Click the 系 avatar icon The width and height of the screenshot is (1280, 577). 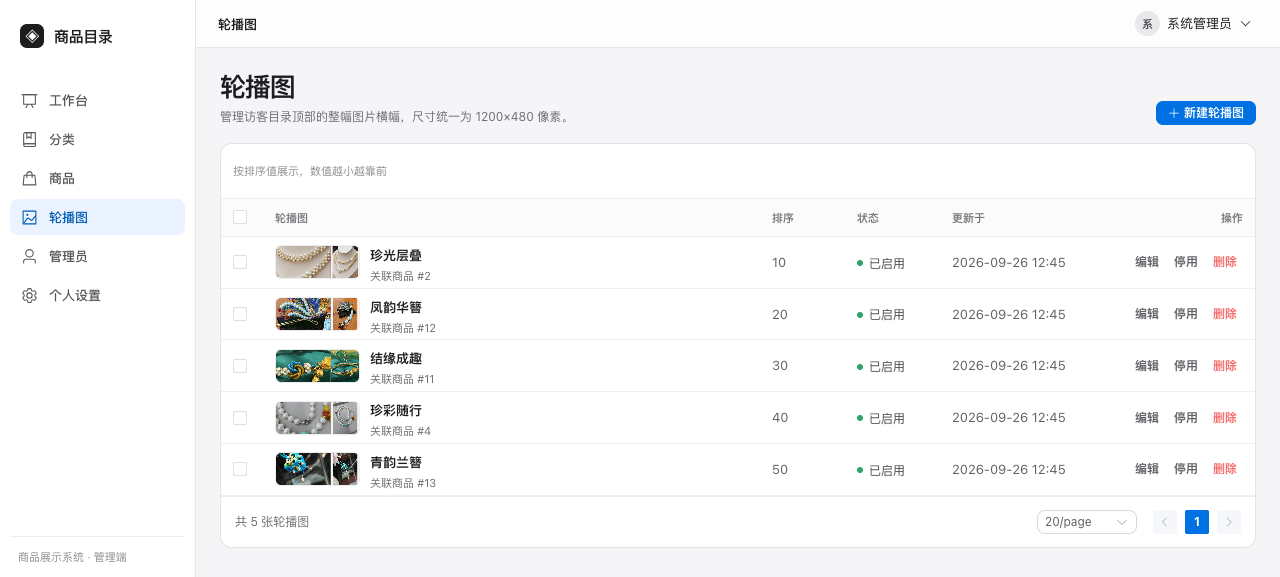(x=1147, y=24)
